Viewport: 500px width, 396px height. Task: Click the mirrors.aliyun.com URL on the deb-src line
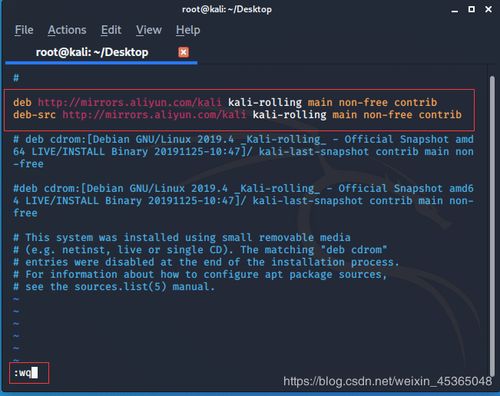154,114
